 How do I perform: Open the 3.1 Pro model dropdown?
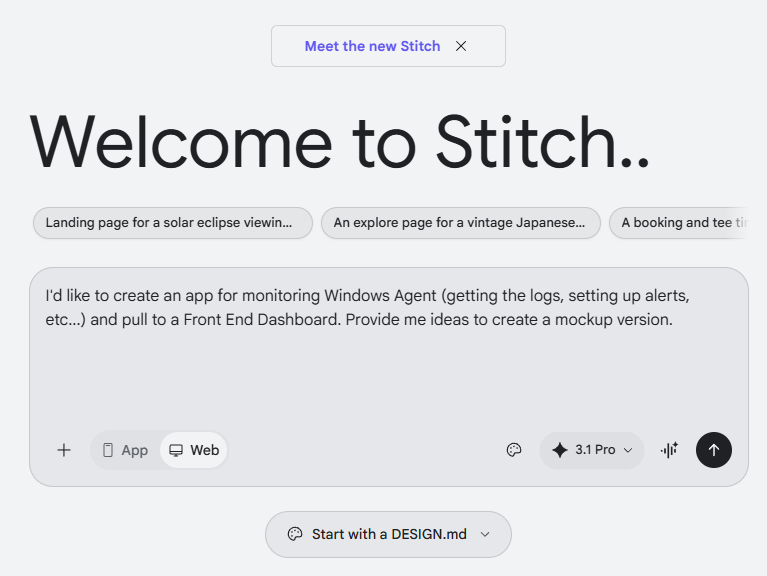[x=592, y=450]
